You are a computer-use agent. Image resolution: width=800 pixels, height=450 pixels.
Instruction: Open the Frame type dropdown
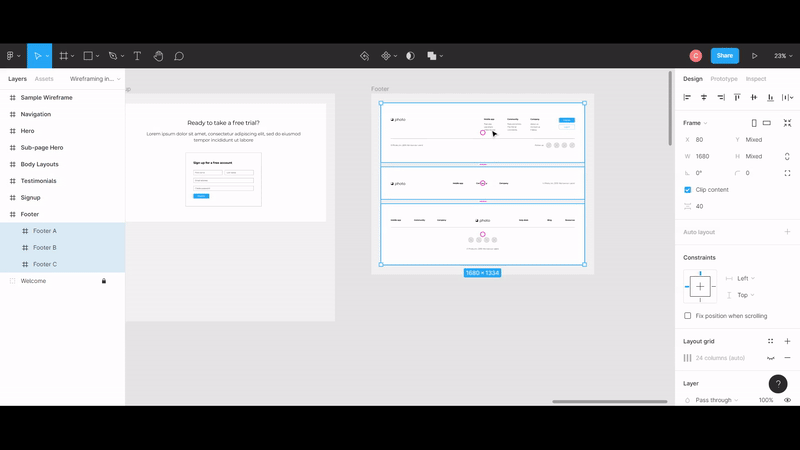pyautogui.click(x=695, y=123)
